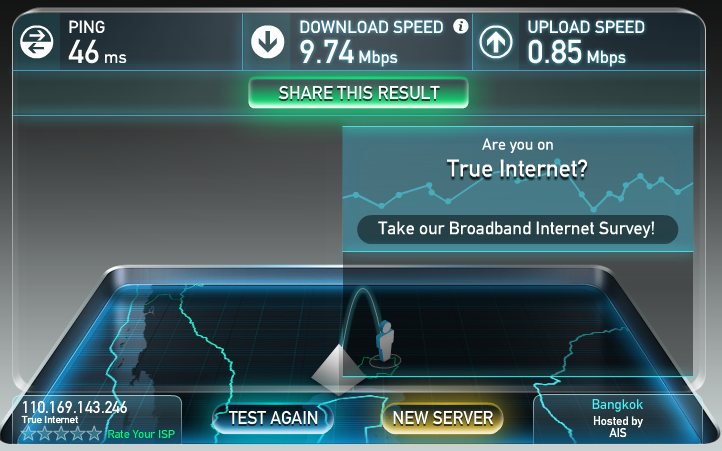Click the upload speed arrow icon
This screenshot has height=451, width=722.
(x=496, y=42)
